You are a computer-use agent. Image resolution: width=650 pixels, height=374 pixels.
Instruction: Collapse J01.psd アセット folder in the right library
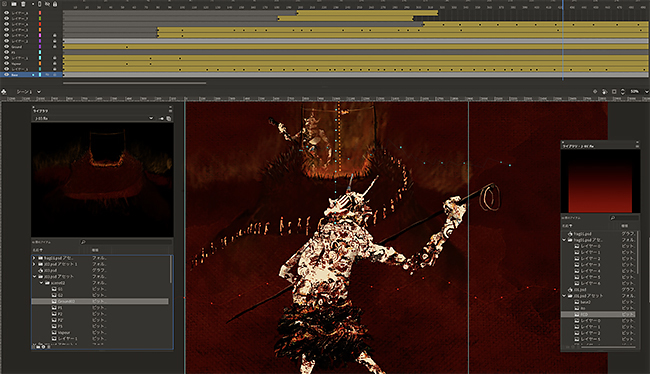pyautogui.click(x=564, y=296)
